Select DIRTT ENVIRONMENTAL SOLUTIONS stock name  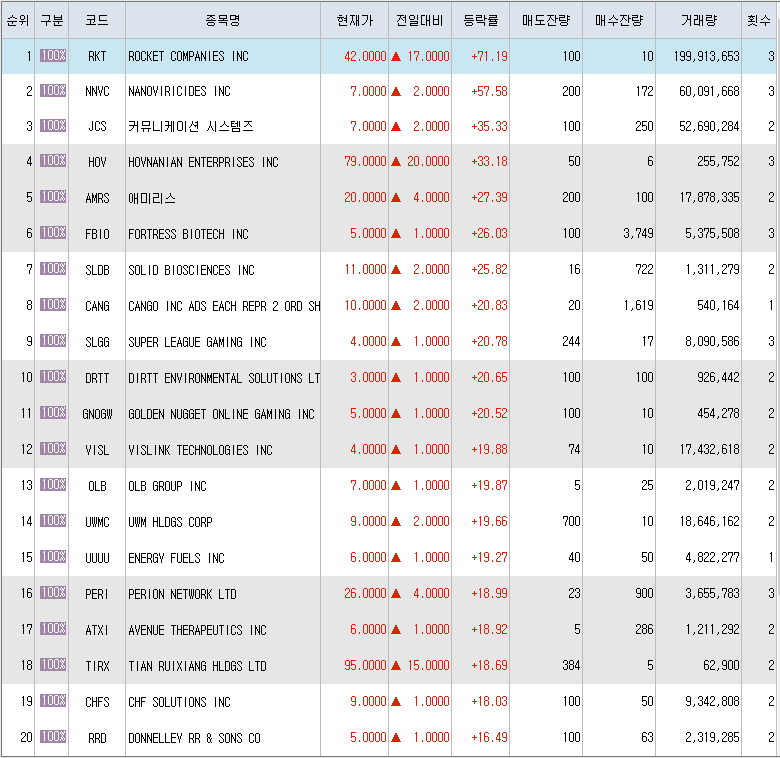tap(224, 378)
